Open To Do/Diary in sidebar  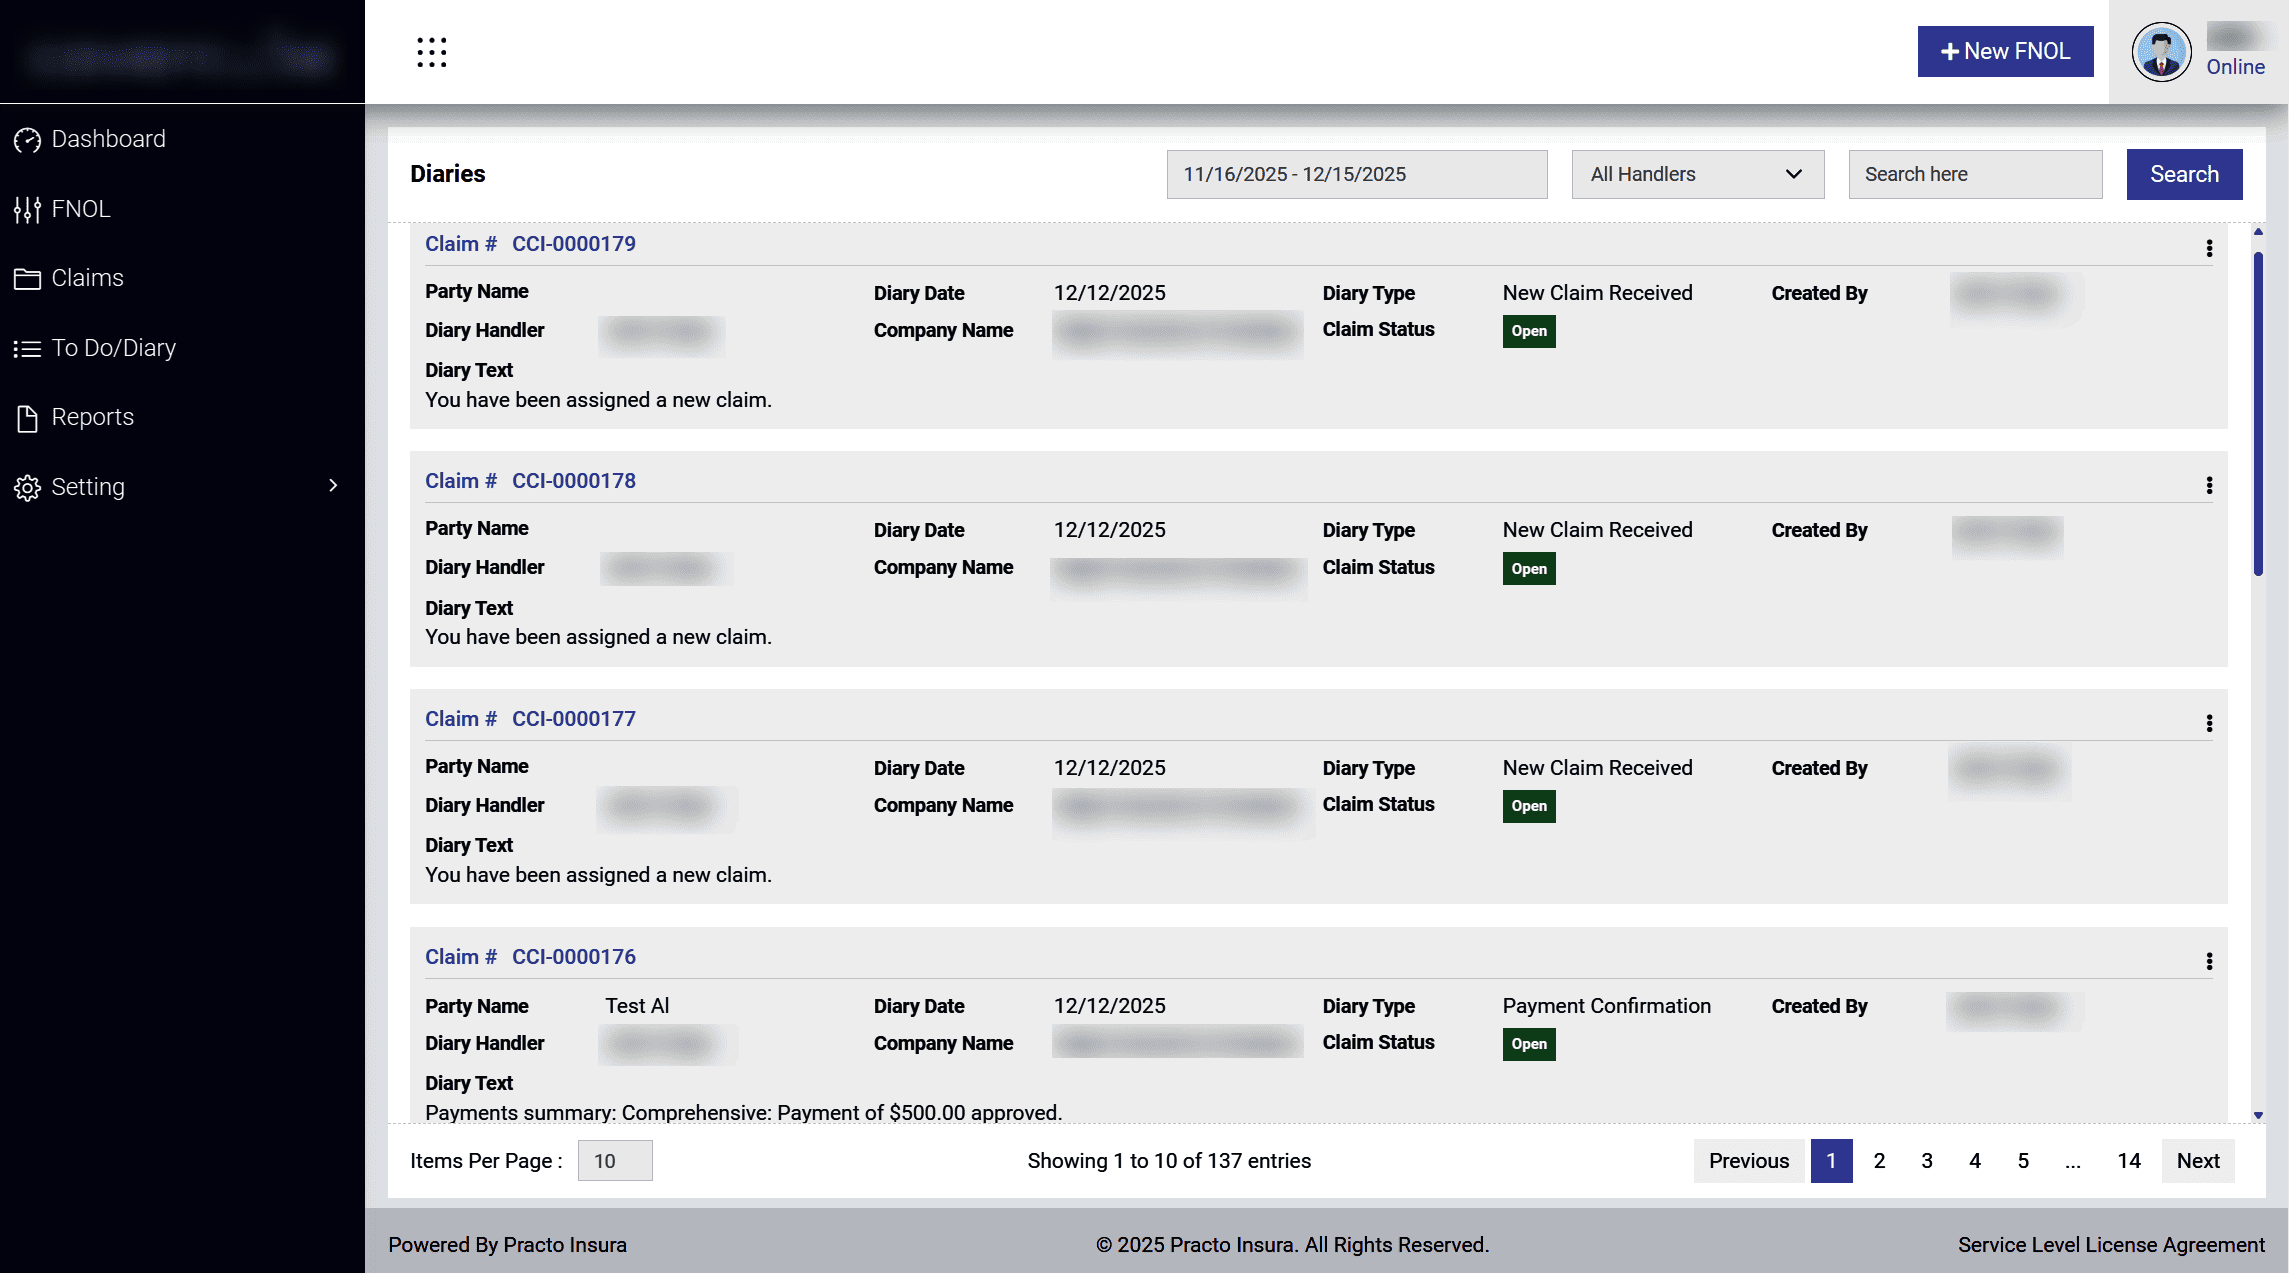(113, 348)
